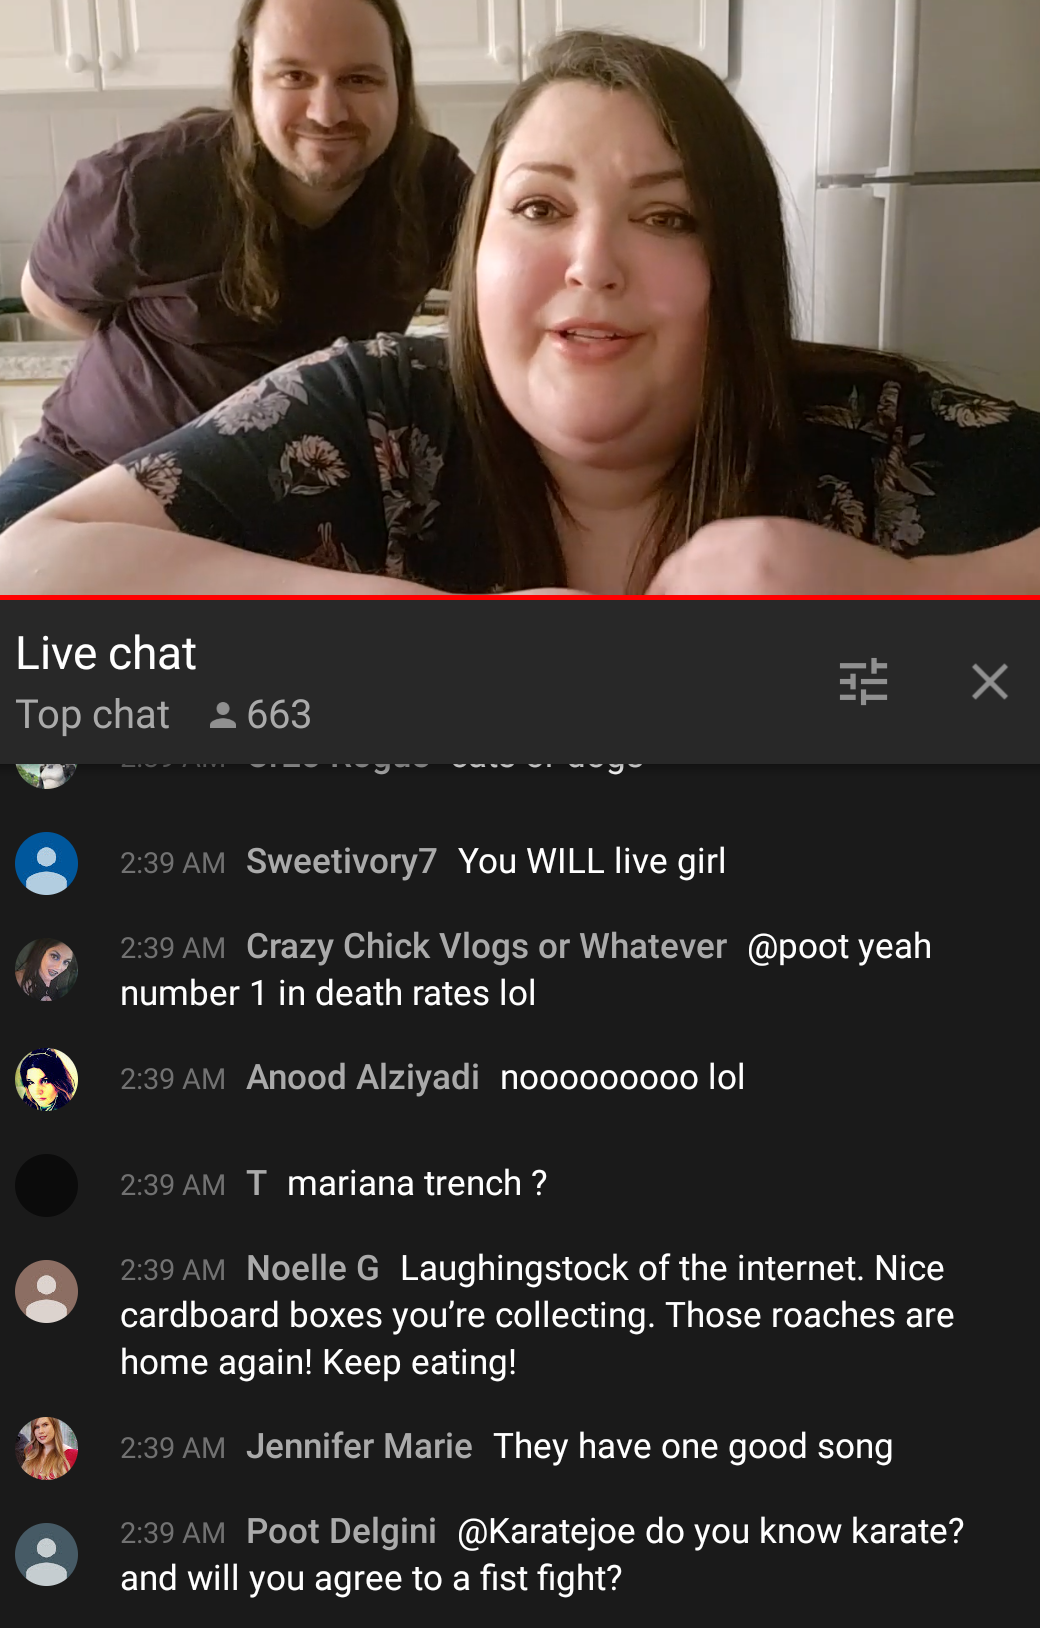Open the Top chat mode dropdown
Viewport: 1040px width, 1628px height.
(93, 715)
